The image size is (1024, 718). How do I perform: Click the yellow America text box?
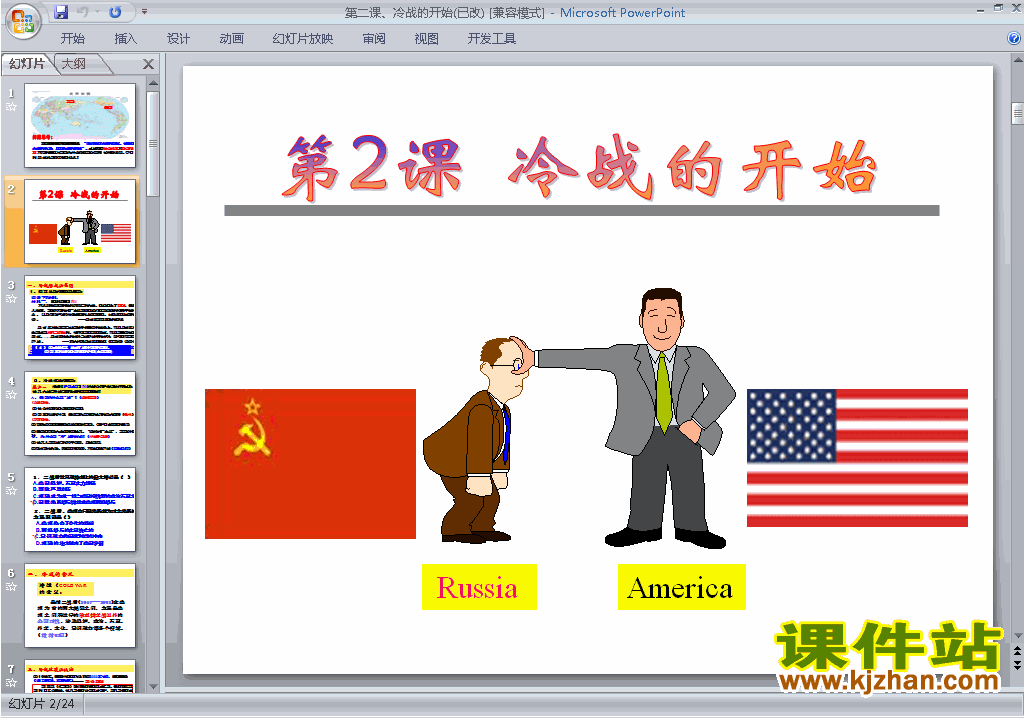coord(681,587)
